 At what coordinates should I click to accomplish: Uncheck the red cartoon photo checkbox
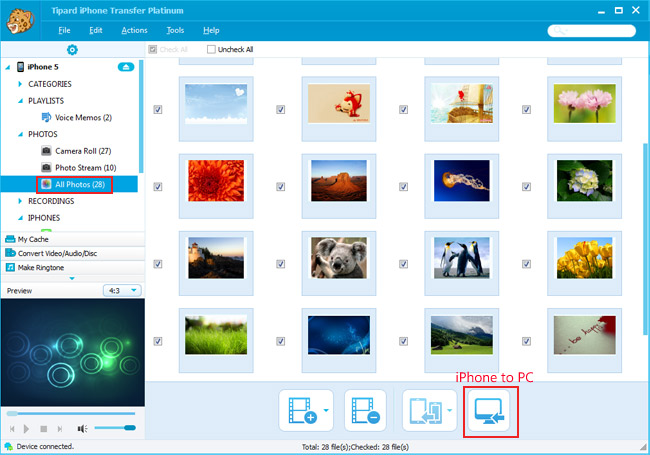[x=281, y=109]
